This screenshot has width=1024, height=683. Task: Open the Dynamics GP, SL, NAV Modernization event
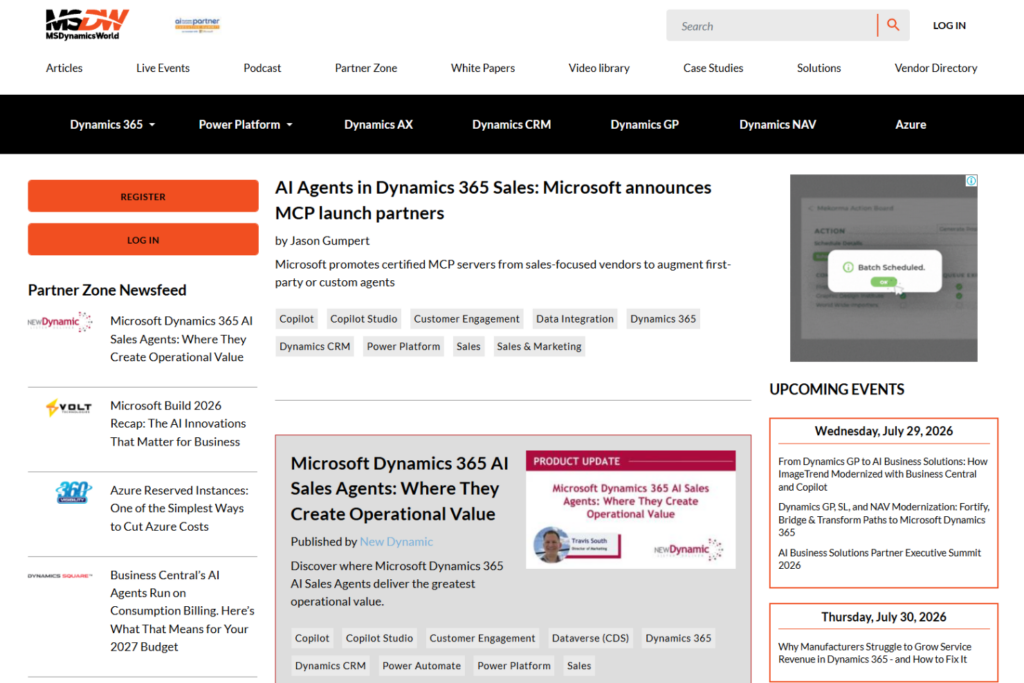[x=884, y=520]
